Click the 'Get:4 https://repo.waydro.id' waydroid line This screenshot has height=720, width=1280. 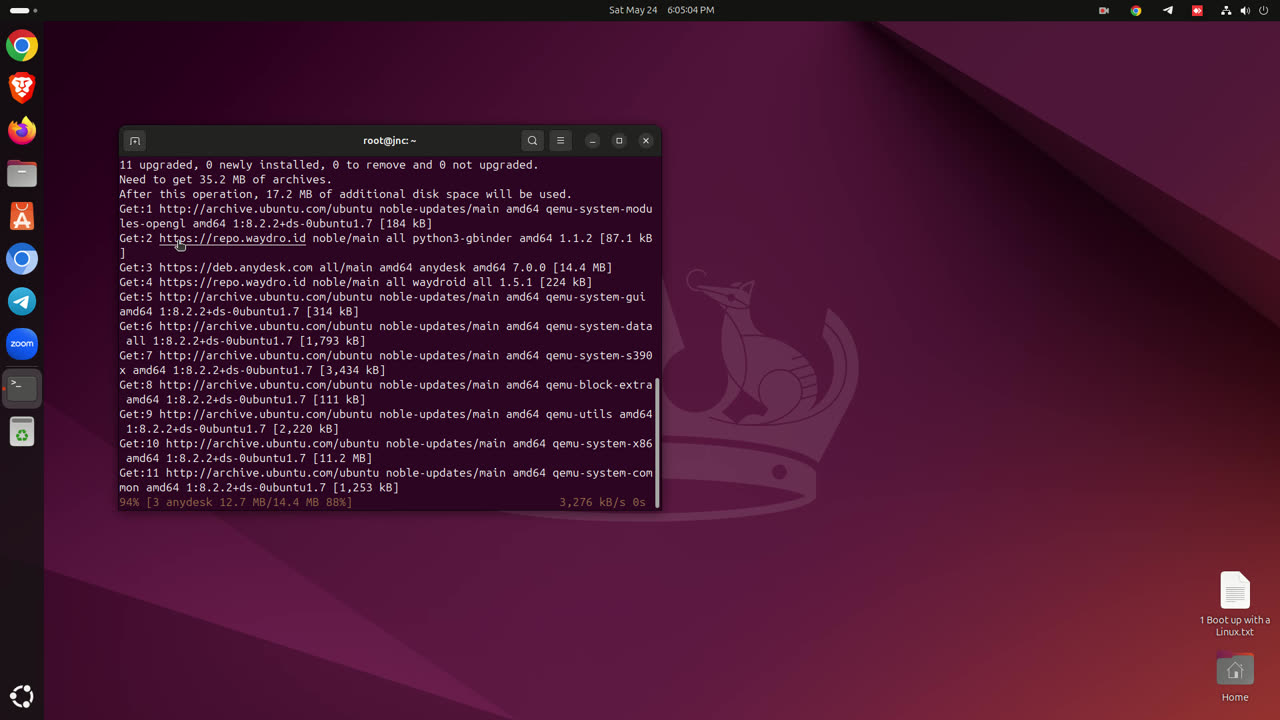(x=356, y=282)
